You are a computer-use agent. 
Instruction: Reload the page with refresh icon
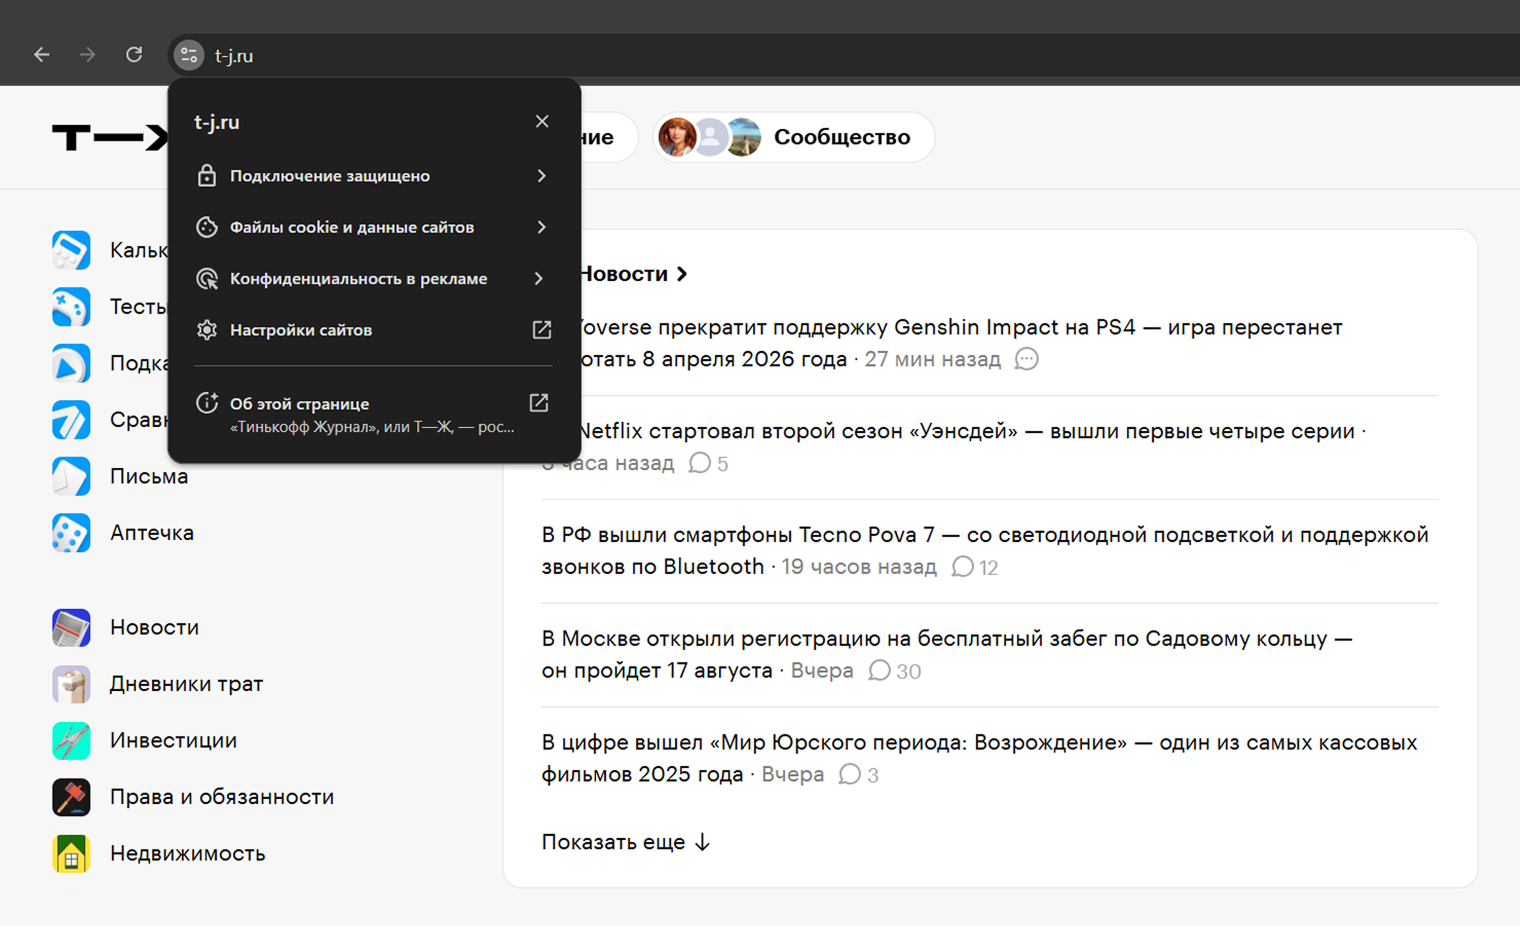coord(134,55)
